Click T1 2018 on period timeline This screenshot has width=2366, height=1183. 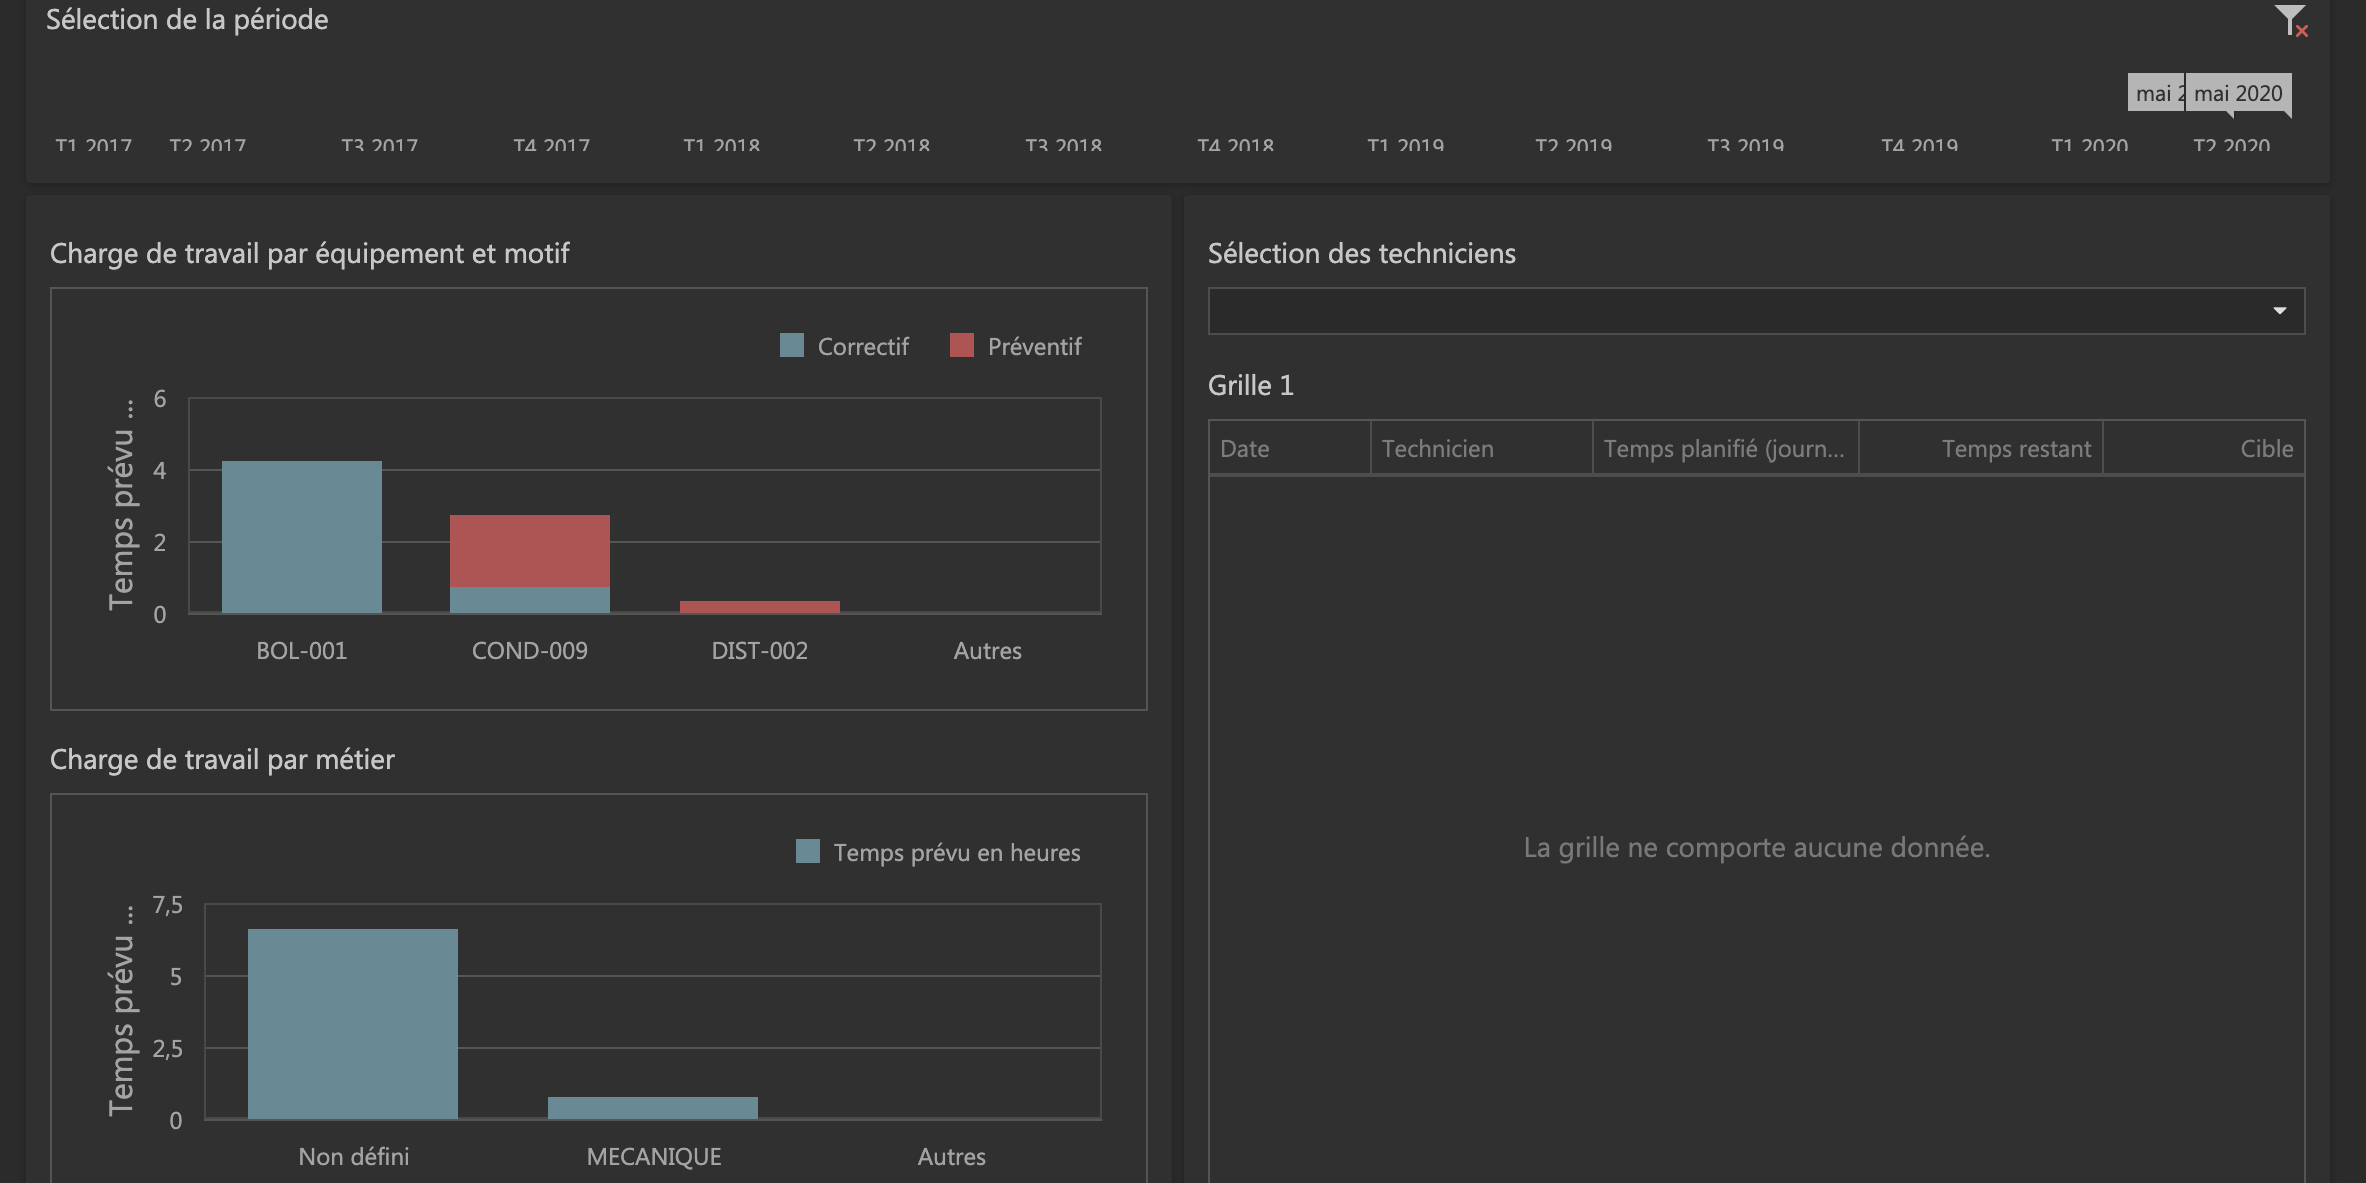click(722, 146)
